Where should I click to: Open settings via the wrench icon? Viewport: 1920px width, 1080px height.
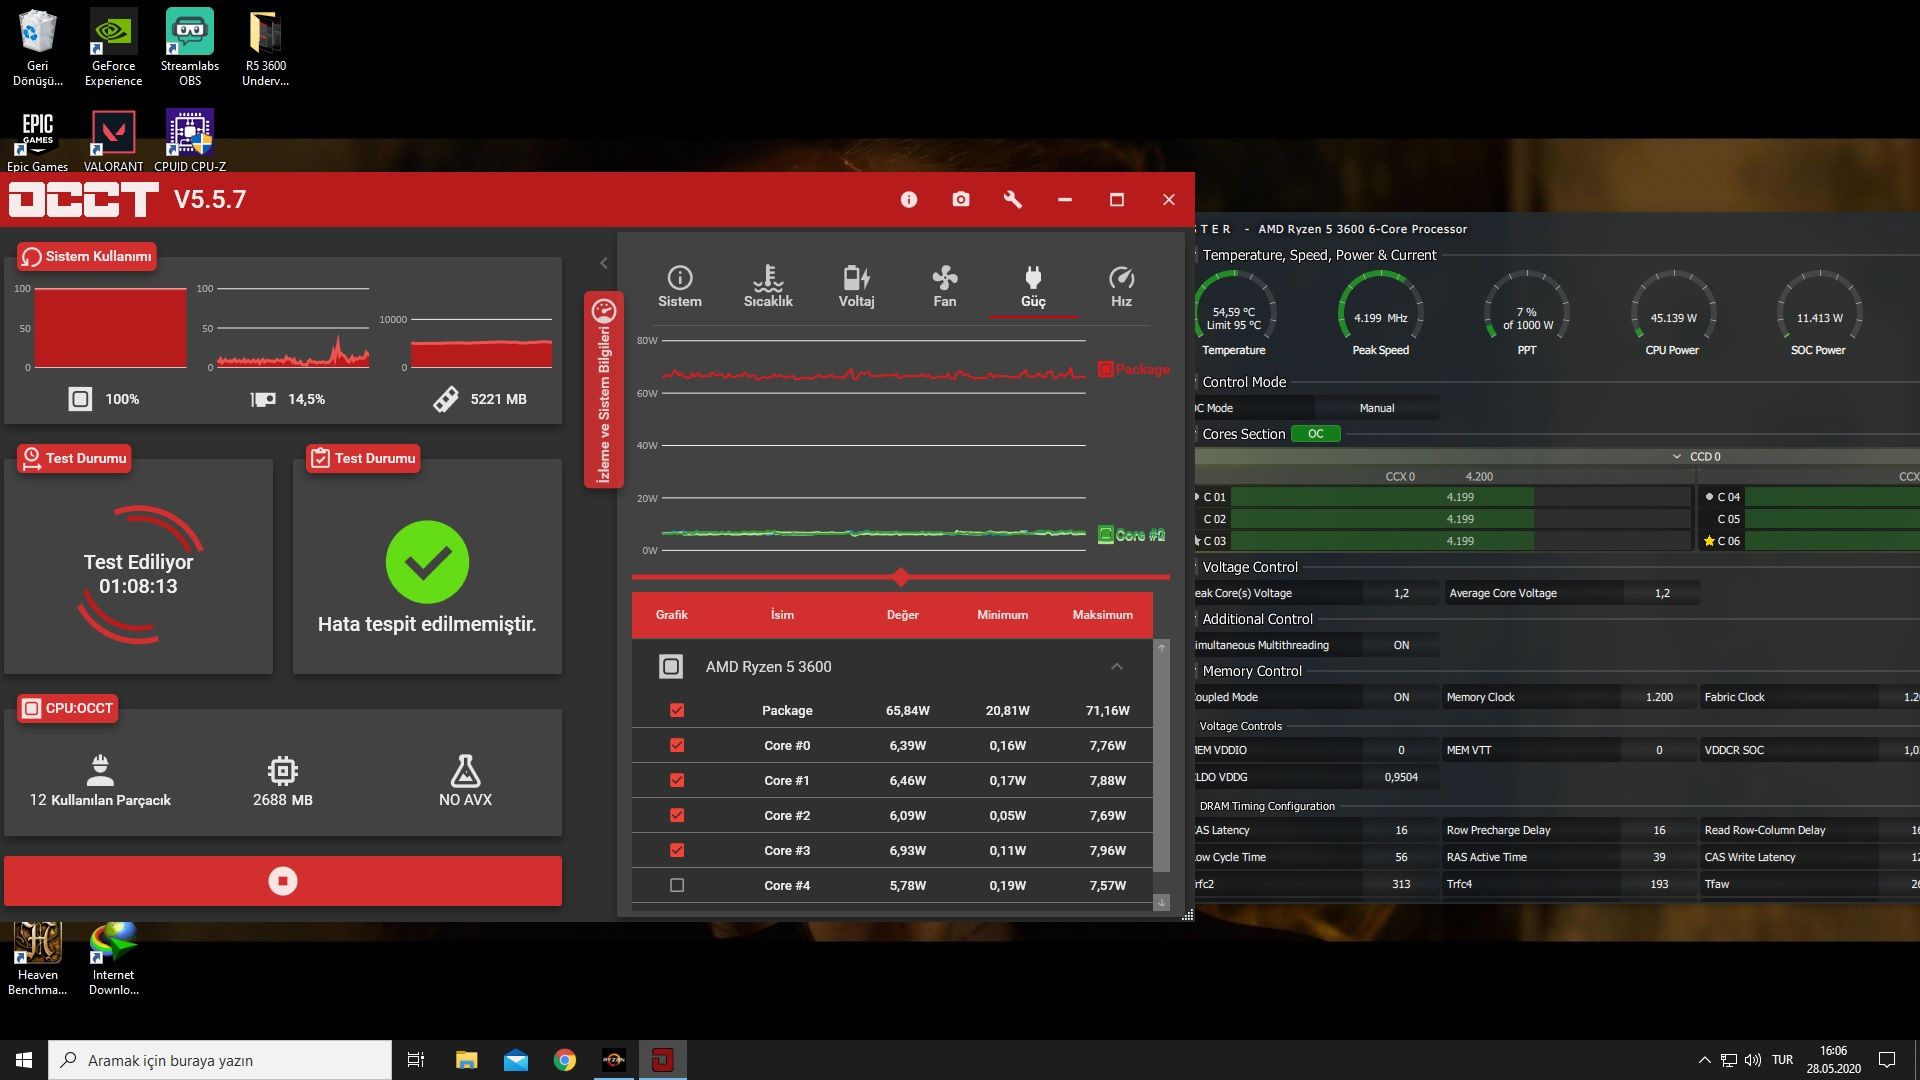(1012, 200)
